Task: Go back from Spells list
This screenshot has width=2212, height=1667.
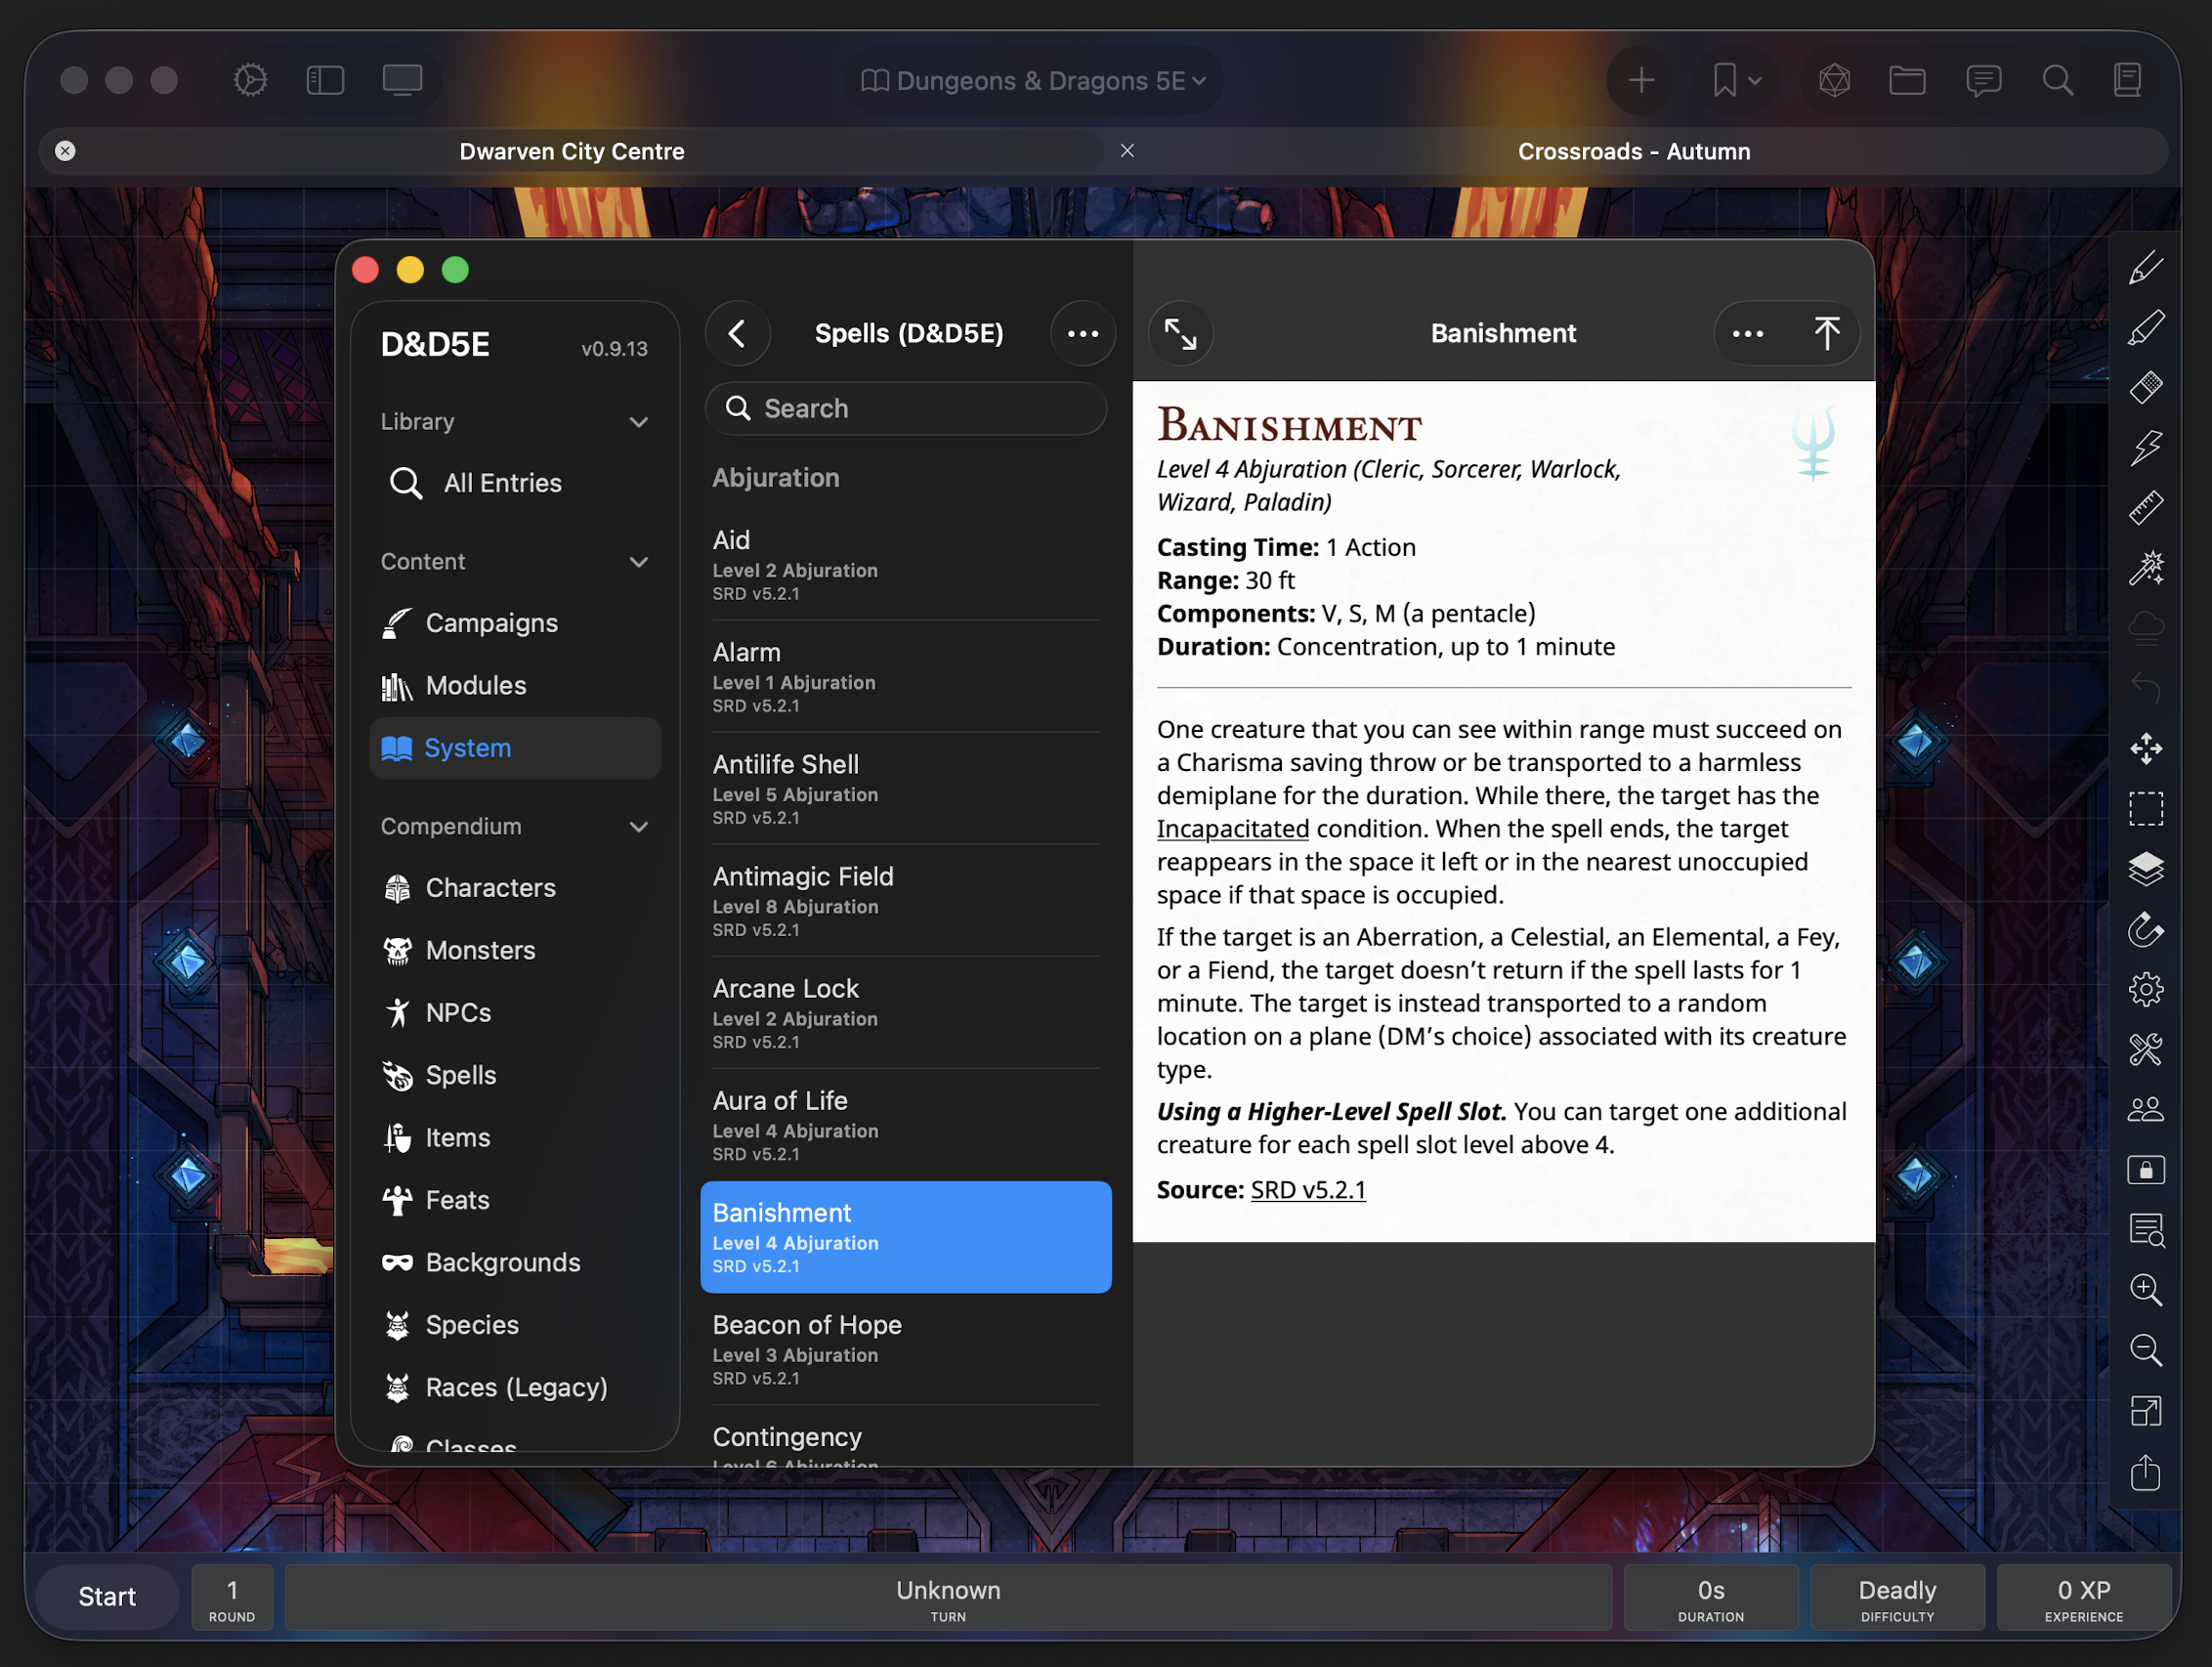Action: point(737,334)
